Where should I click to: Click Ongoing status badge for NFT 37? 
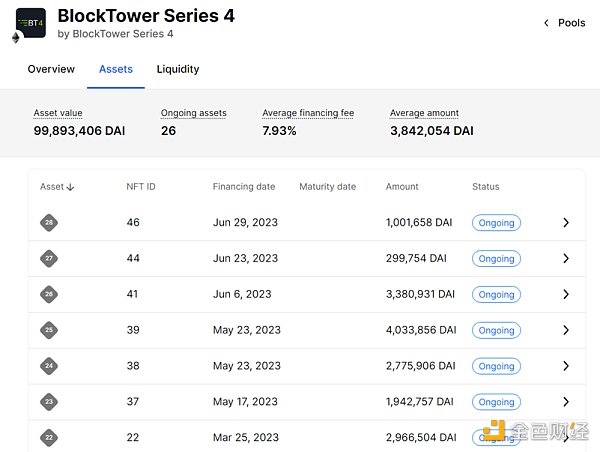pos(496,402)
